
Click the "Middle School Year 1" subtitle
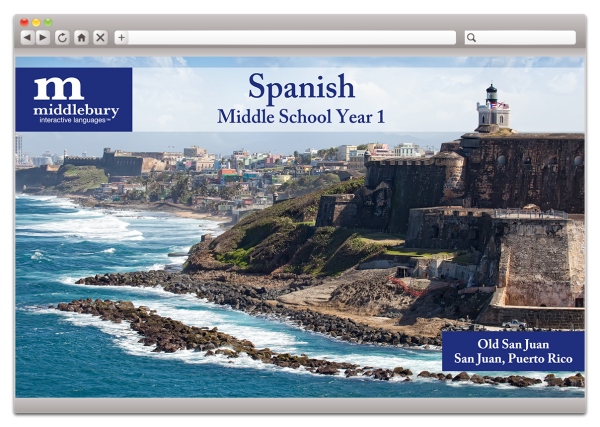[301, 116]
